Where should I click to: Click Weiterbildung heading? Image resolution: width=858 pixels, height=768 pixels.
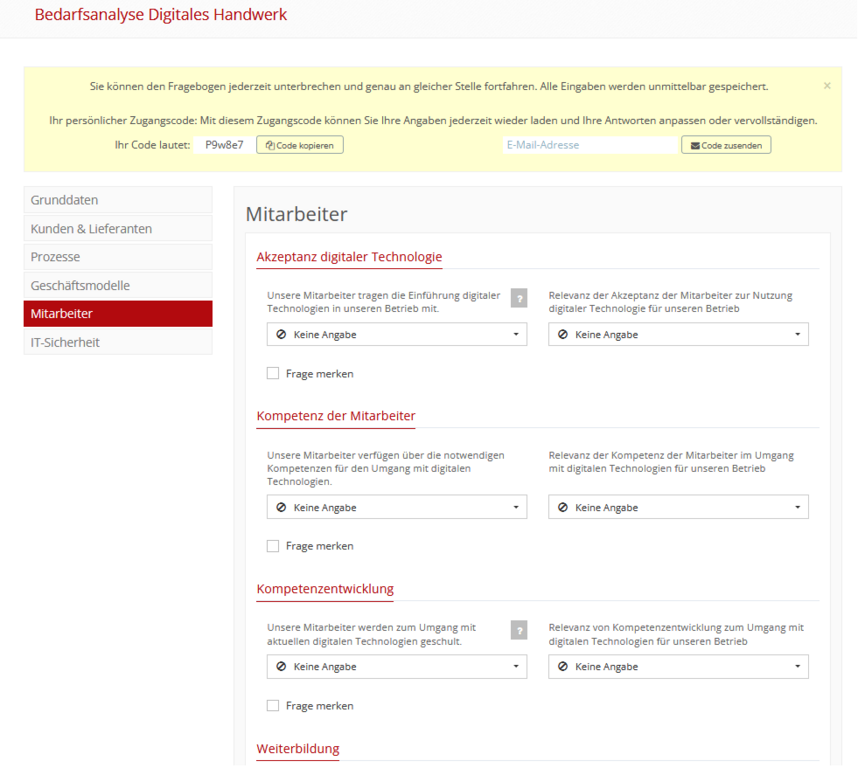pyautogui.click(x=298, y=749)
